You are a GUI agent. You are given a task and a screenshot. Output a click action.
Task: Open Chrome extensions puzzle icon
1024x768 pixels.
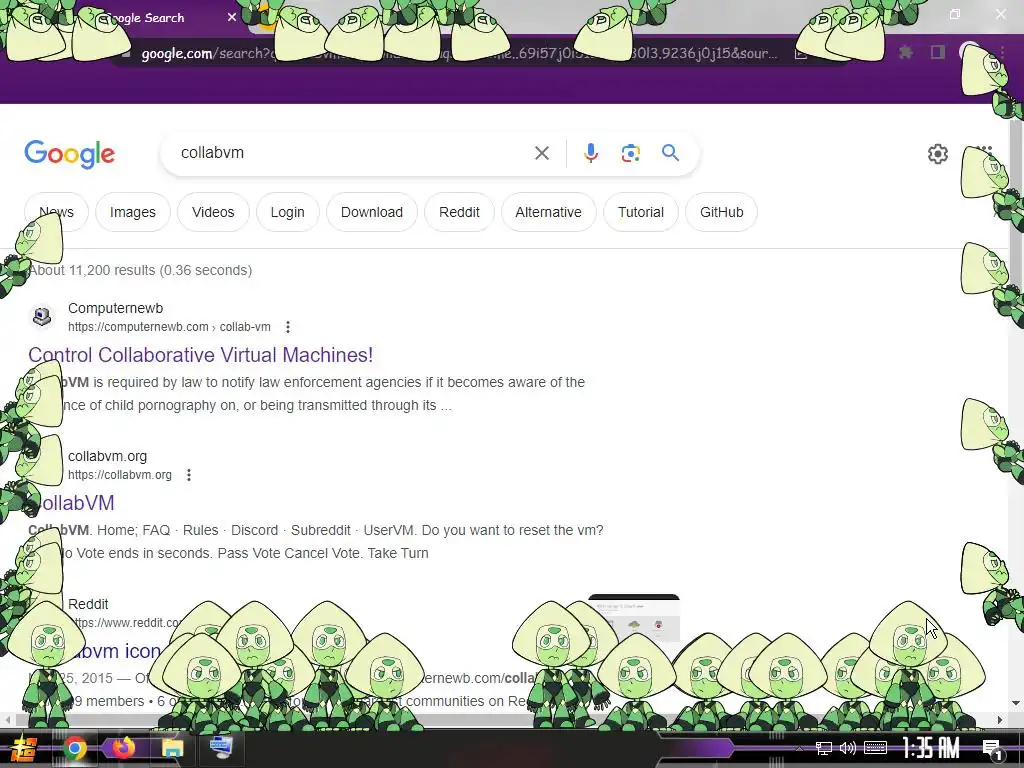pos(905,52)
